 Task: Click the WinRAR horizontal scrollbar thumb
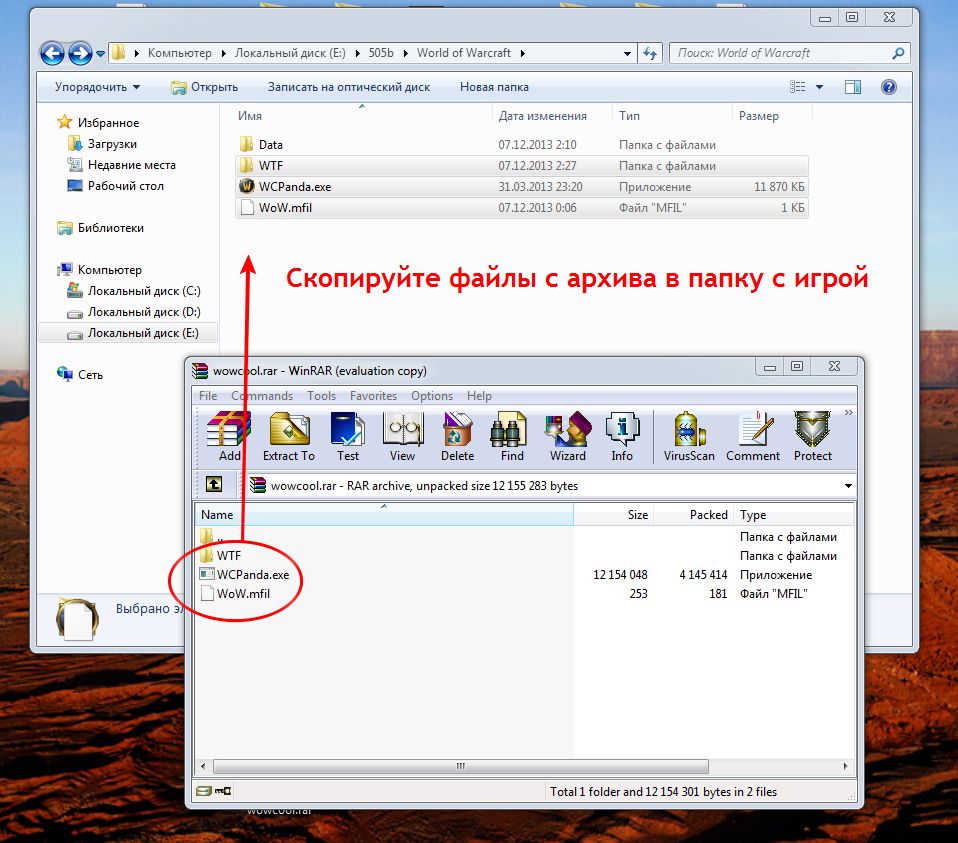(x=461, y=765)
